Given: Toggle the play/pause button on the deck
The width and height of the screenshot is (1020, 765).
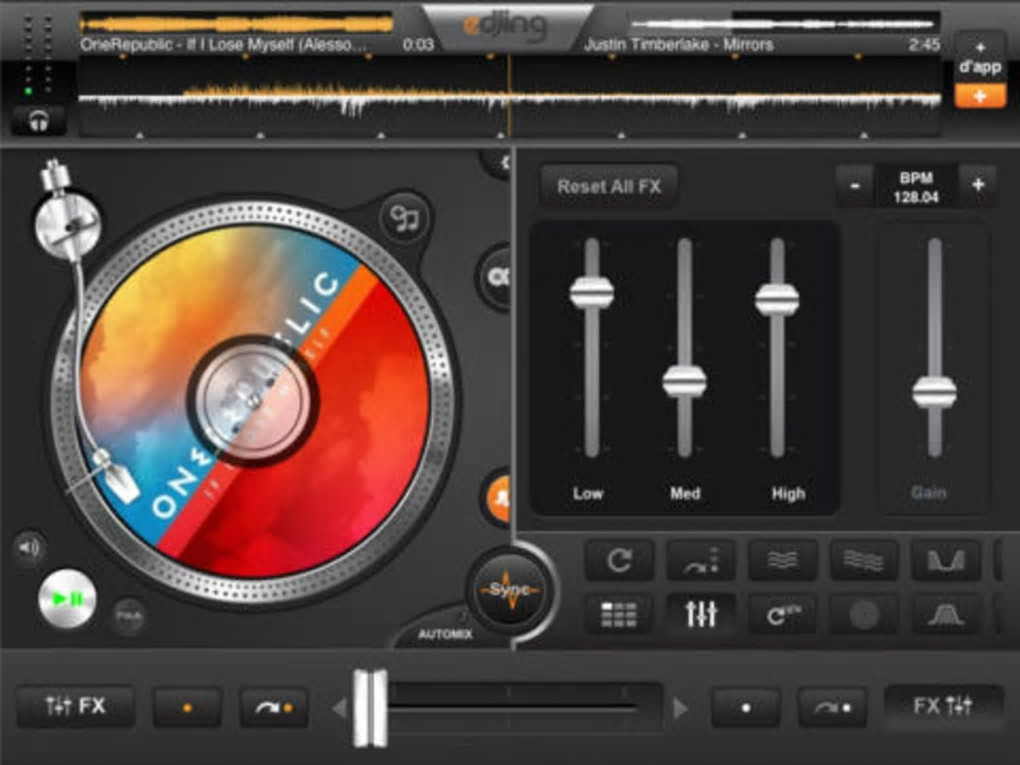Looking at the screenshot, I should [67, 598].
